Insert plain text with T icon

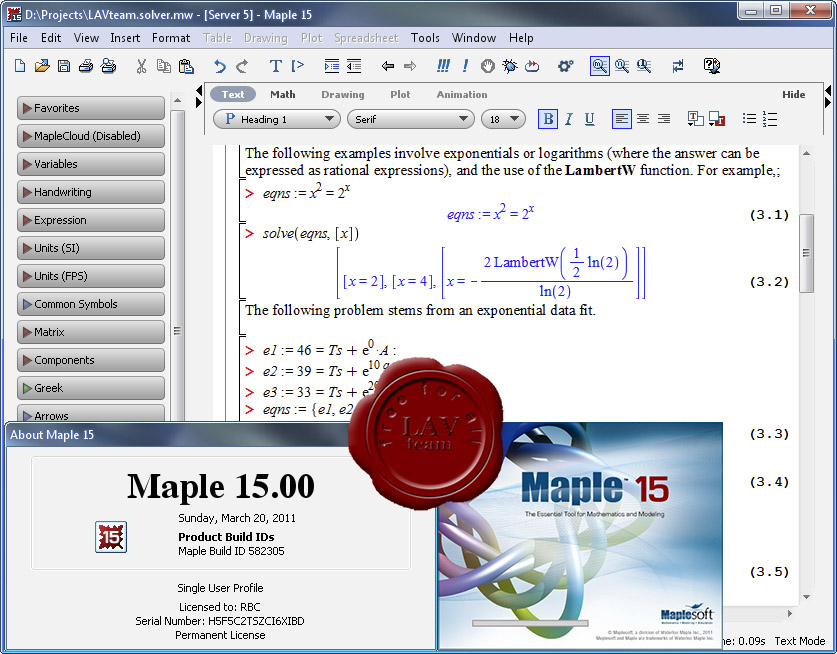[275, 66]
